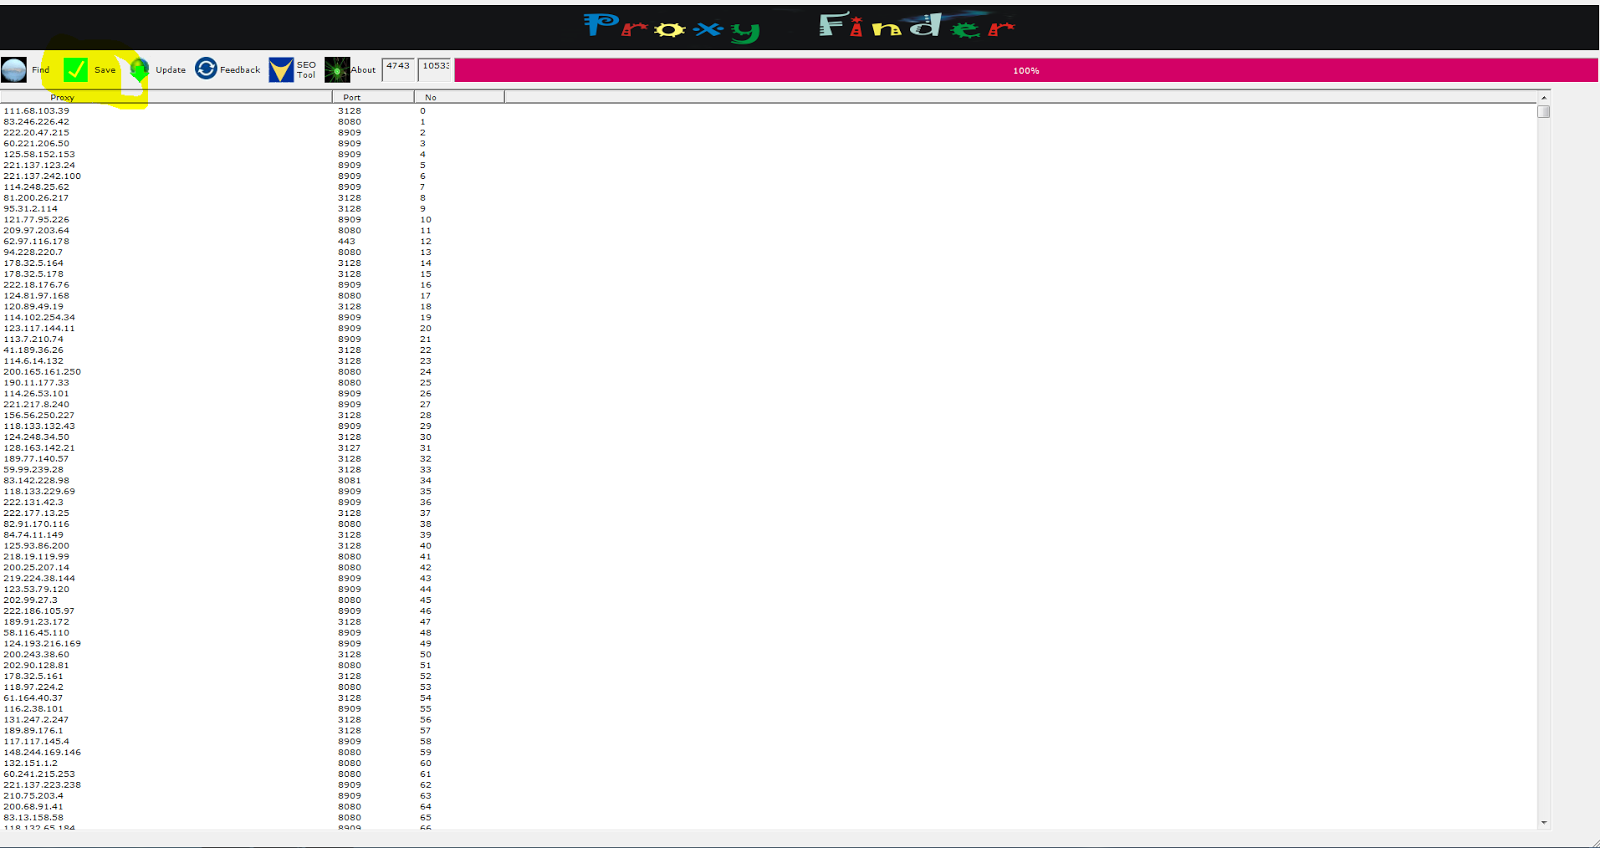The height and width of the screenshot is (848, 1600).
Task: Sort by the Port column header
Action: (x=373, y=97)
